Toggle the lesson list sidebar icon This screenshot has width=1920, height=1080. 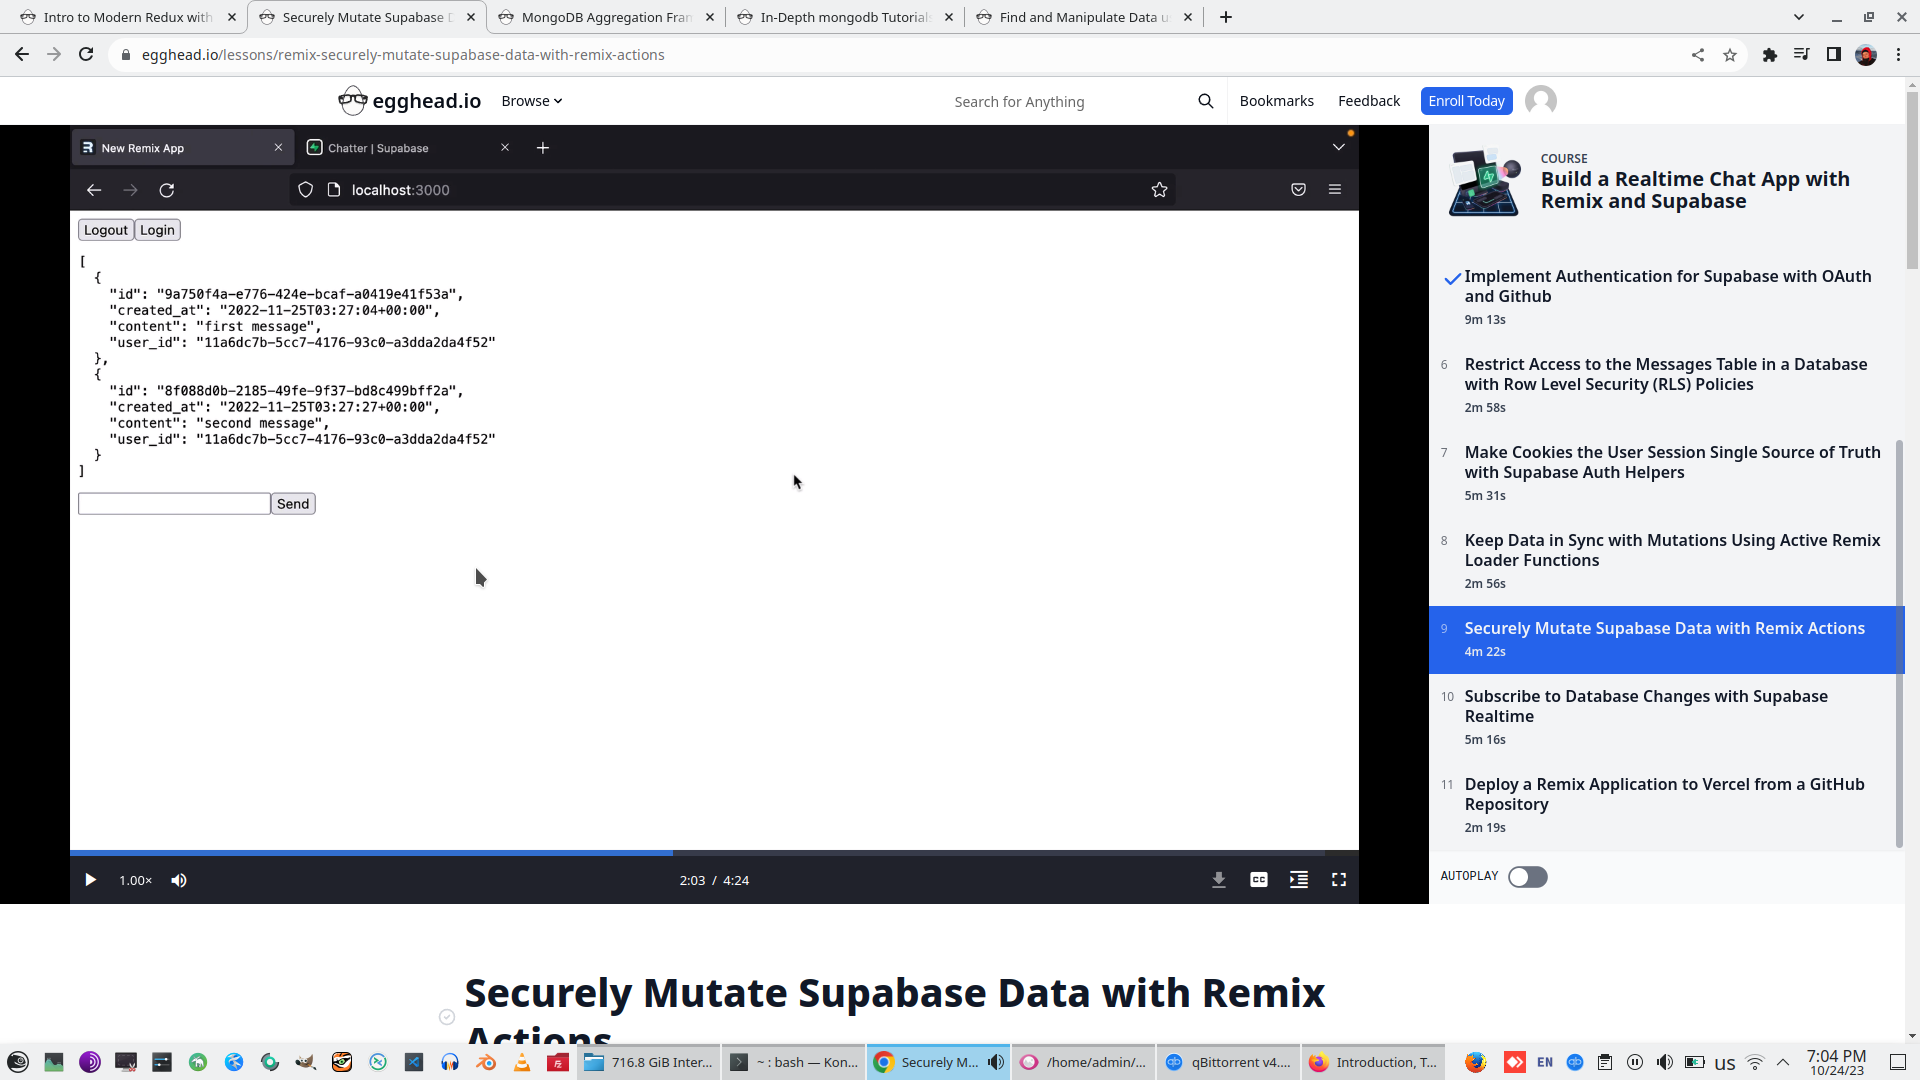1299,880
